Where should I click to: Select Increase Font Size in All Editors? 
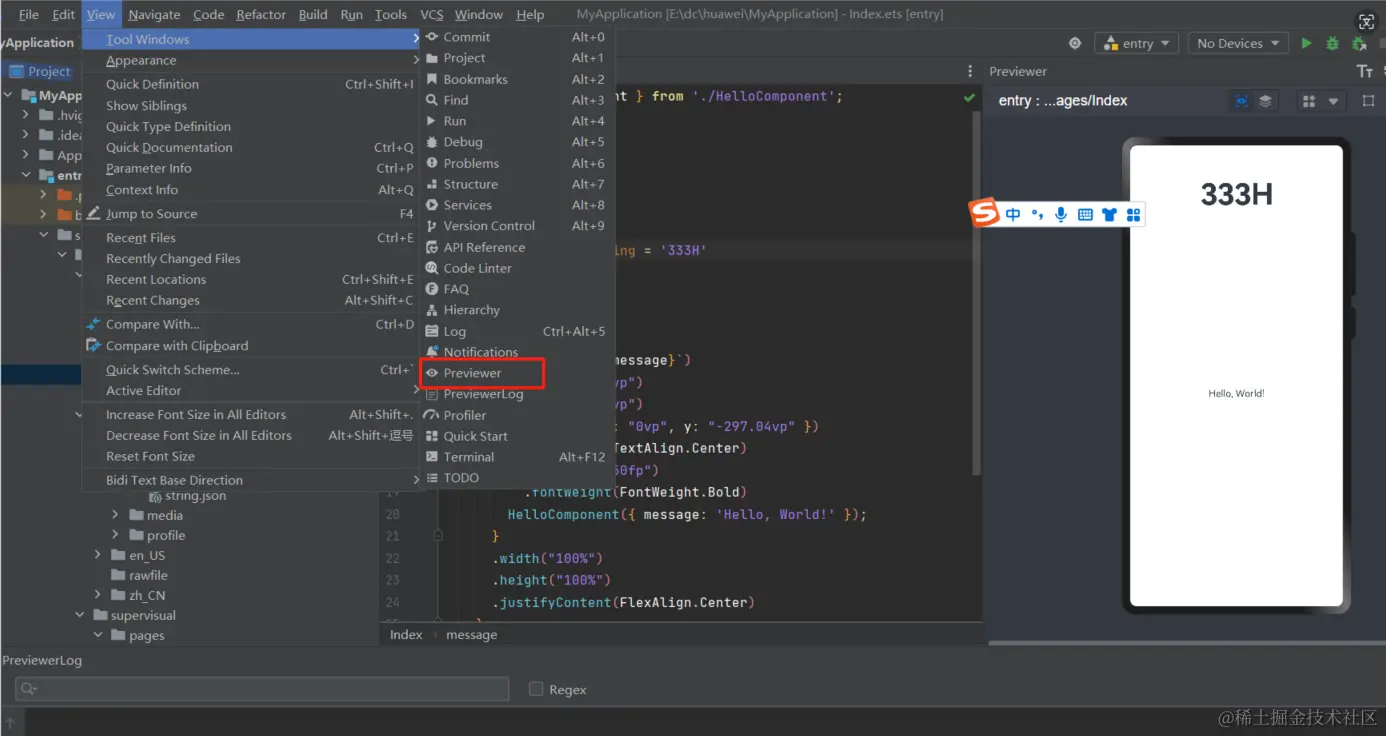(x=252, y=415)
